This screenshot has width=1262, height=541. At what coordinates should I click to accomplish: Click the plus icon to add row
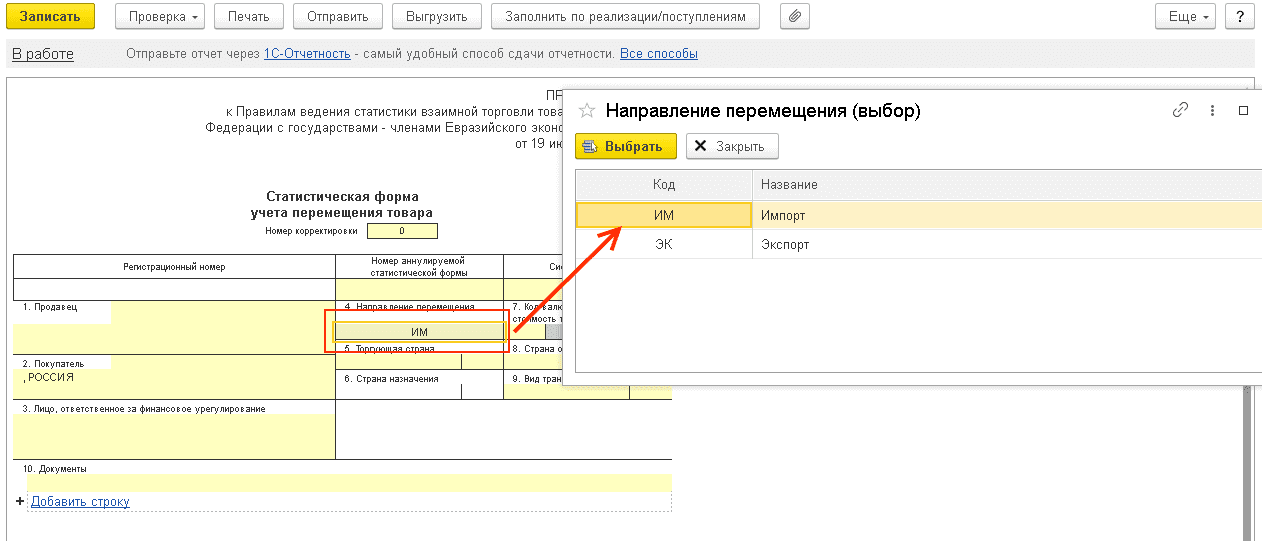tap(19, 501)
